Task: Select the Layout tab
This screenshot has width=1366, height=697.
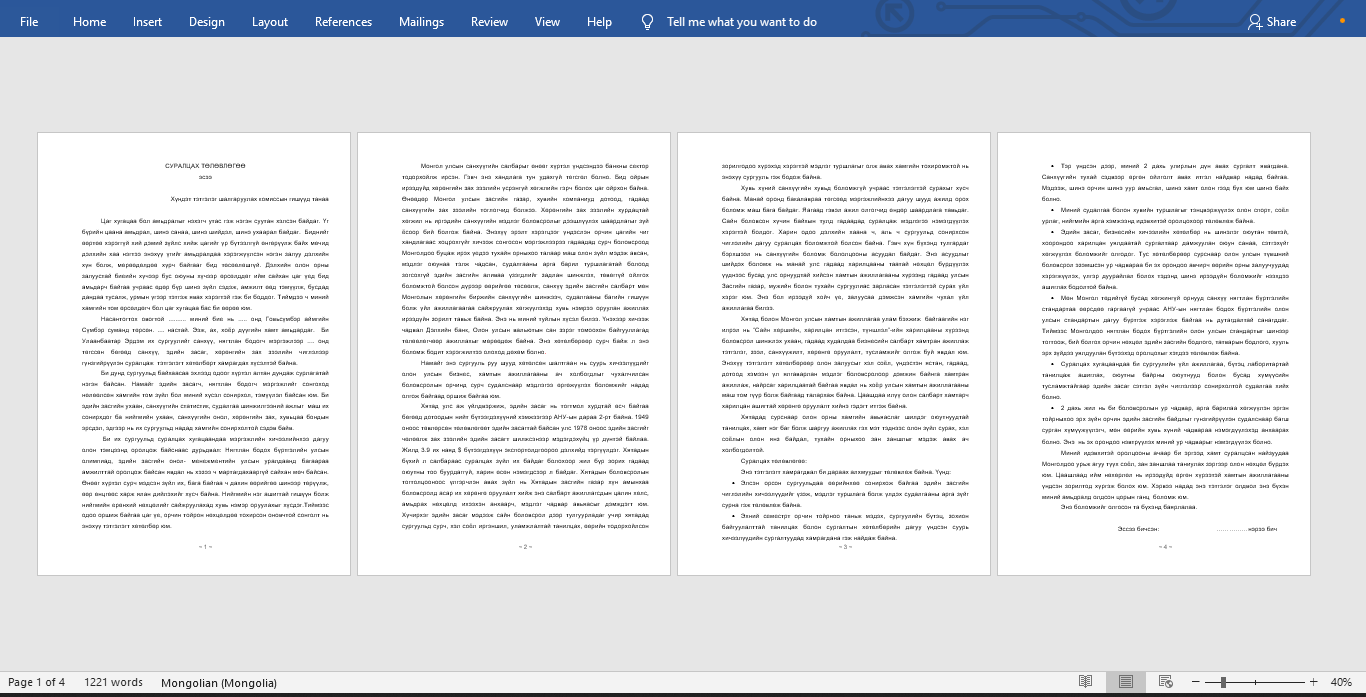Action: tap(269, 21)
